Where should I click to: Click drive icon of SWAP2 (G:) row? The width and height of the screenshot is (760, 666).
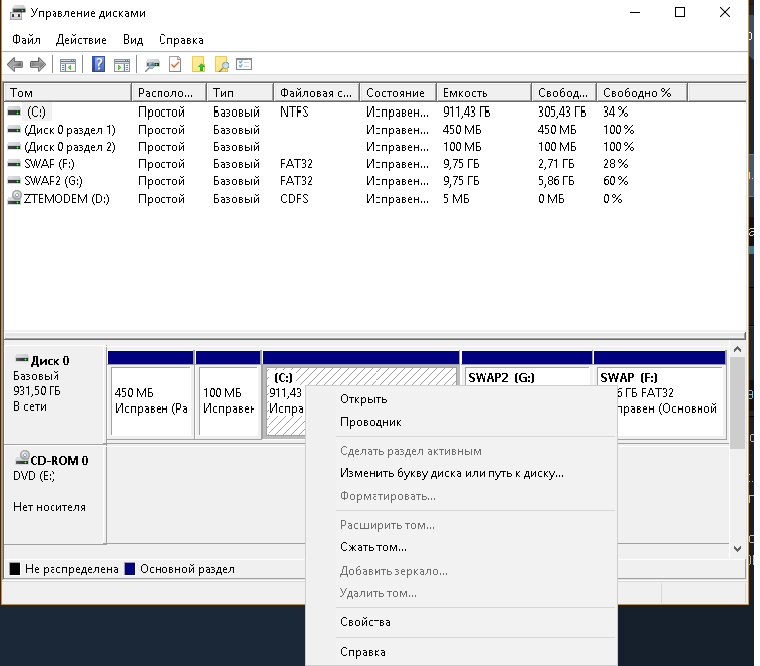point(14,181)
